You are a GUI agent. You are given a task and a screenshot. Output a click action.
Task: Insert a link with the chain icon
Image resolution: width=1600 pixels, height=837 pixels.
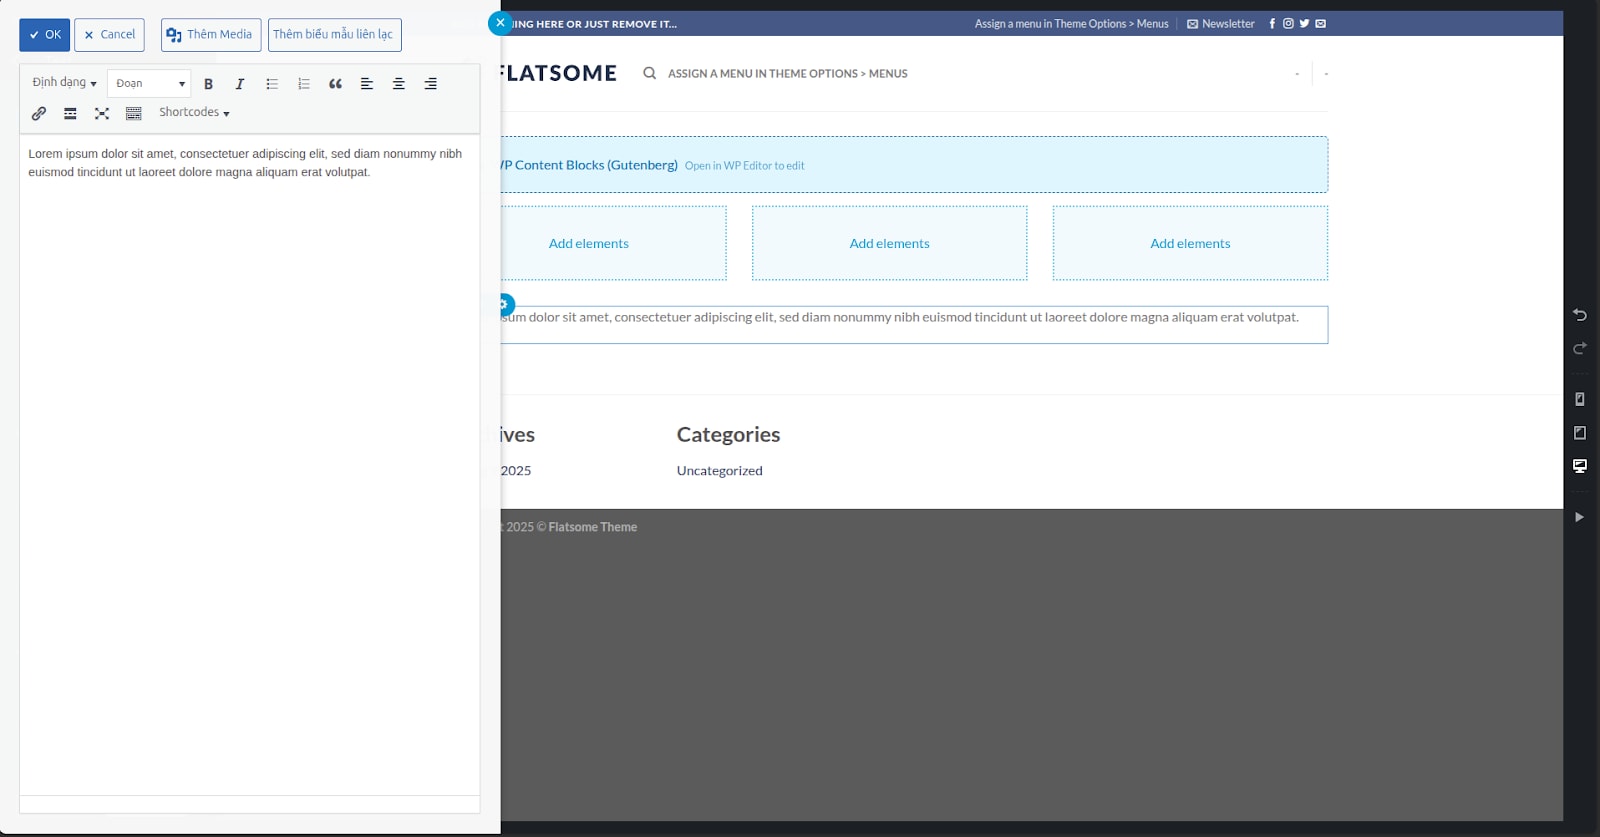coord(39,113)
